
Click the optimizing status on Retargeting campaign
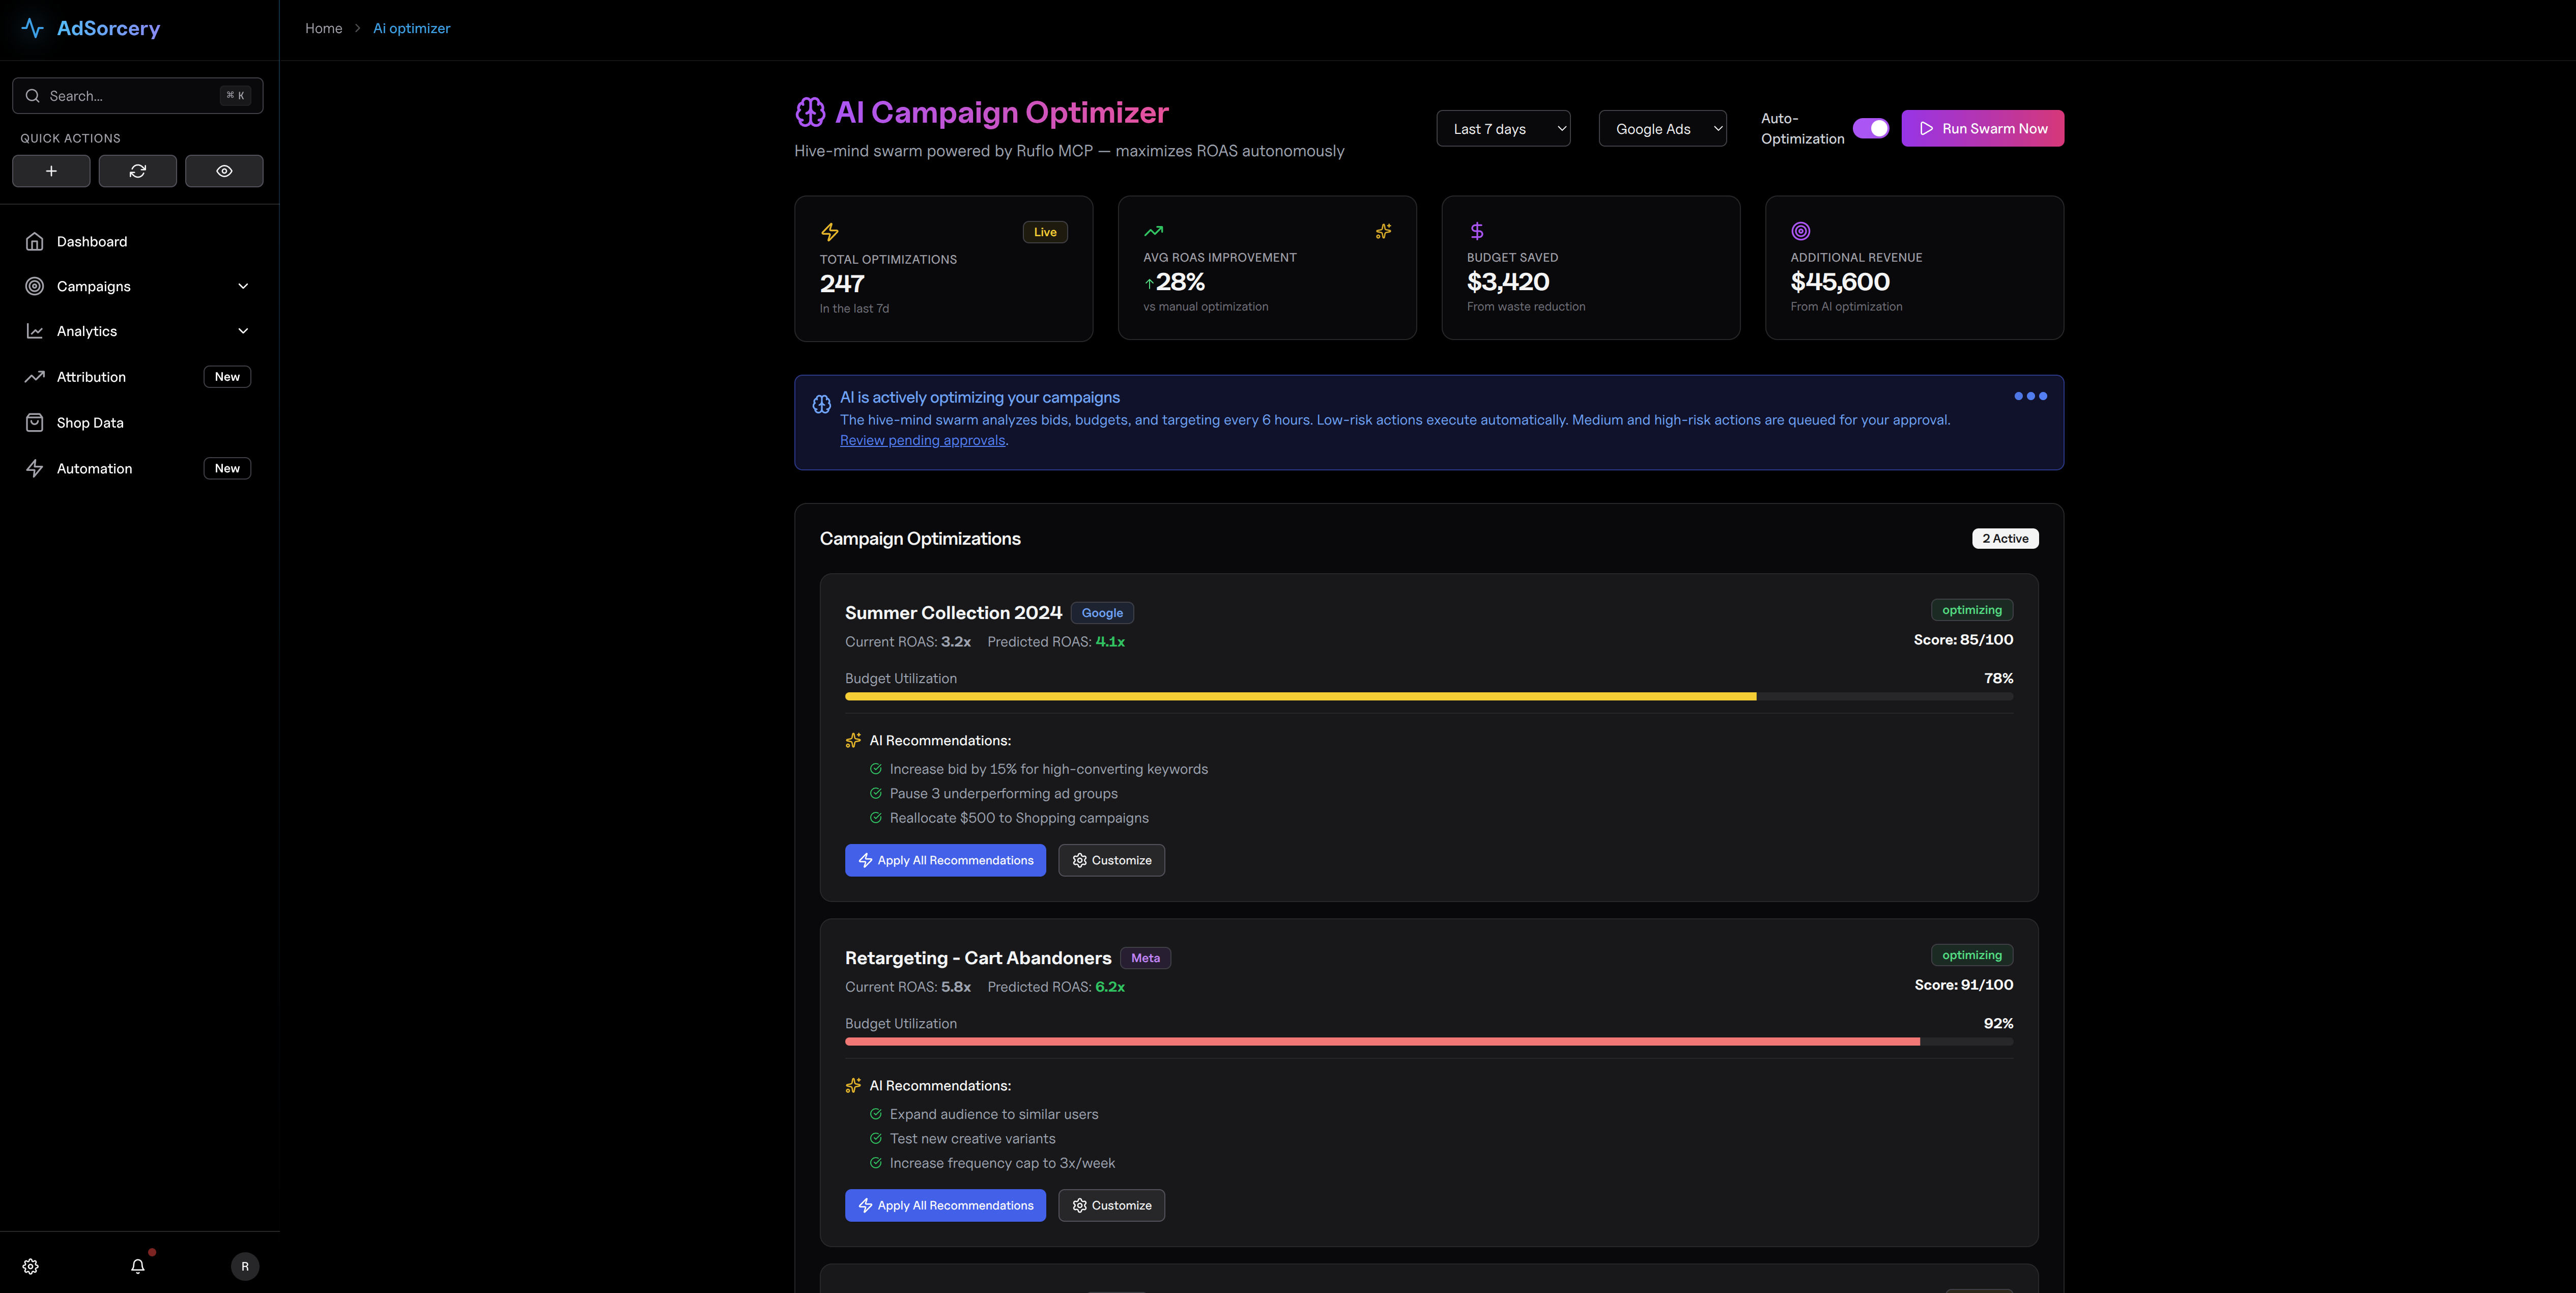click(x=1972, y=955)
